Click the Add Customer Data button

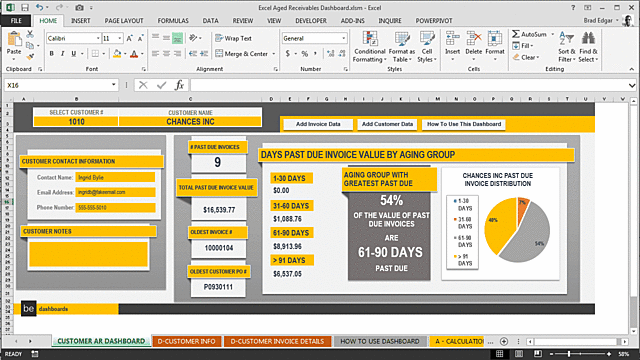(387, 124)
